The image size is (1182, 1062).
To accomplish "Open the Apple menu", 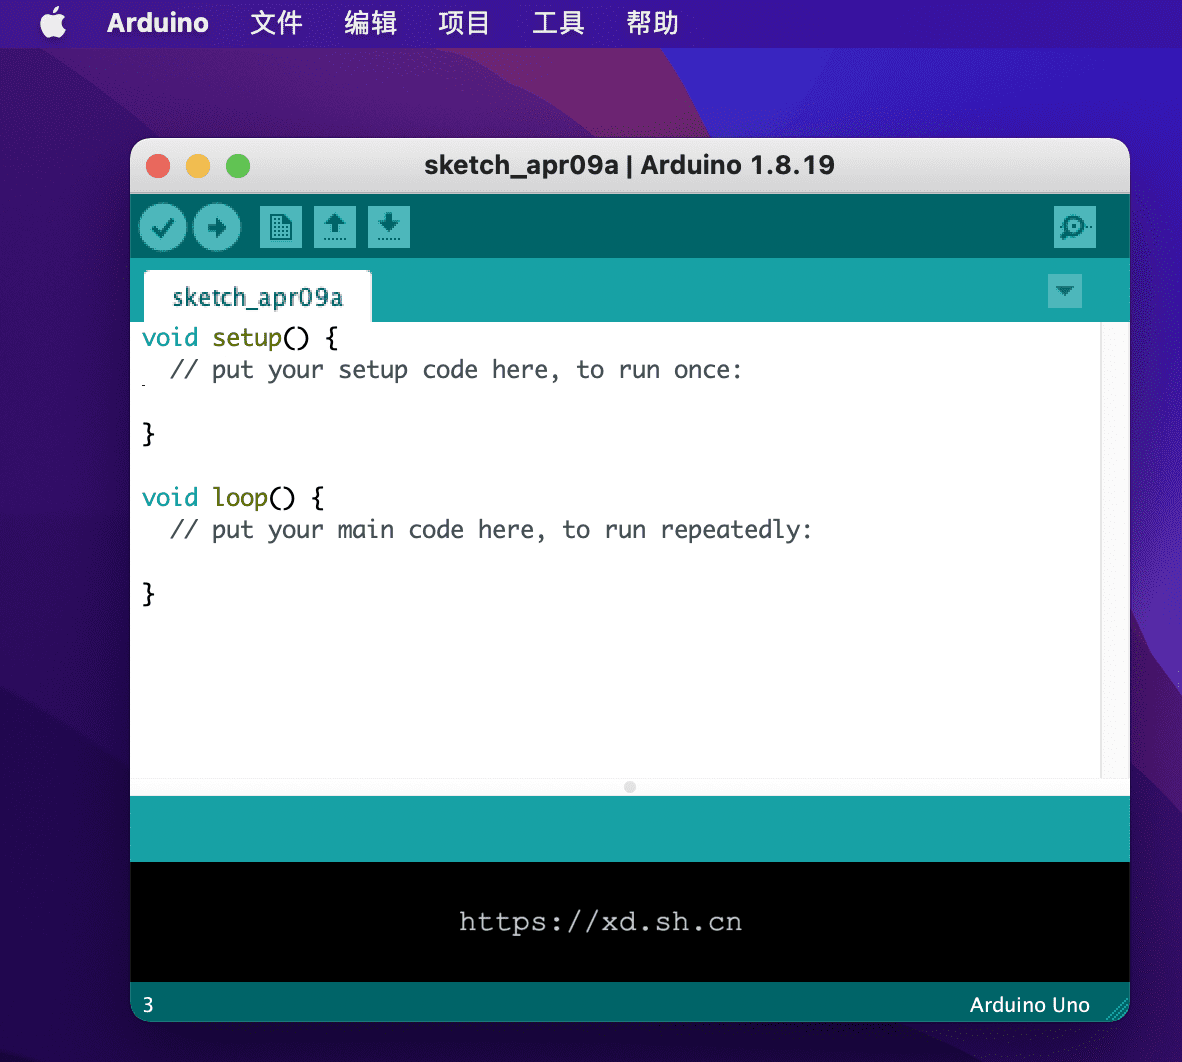I will pyautogui.click(x=53, y=23).
